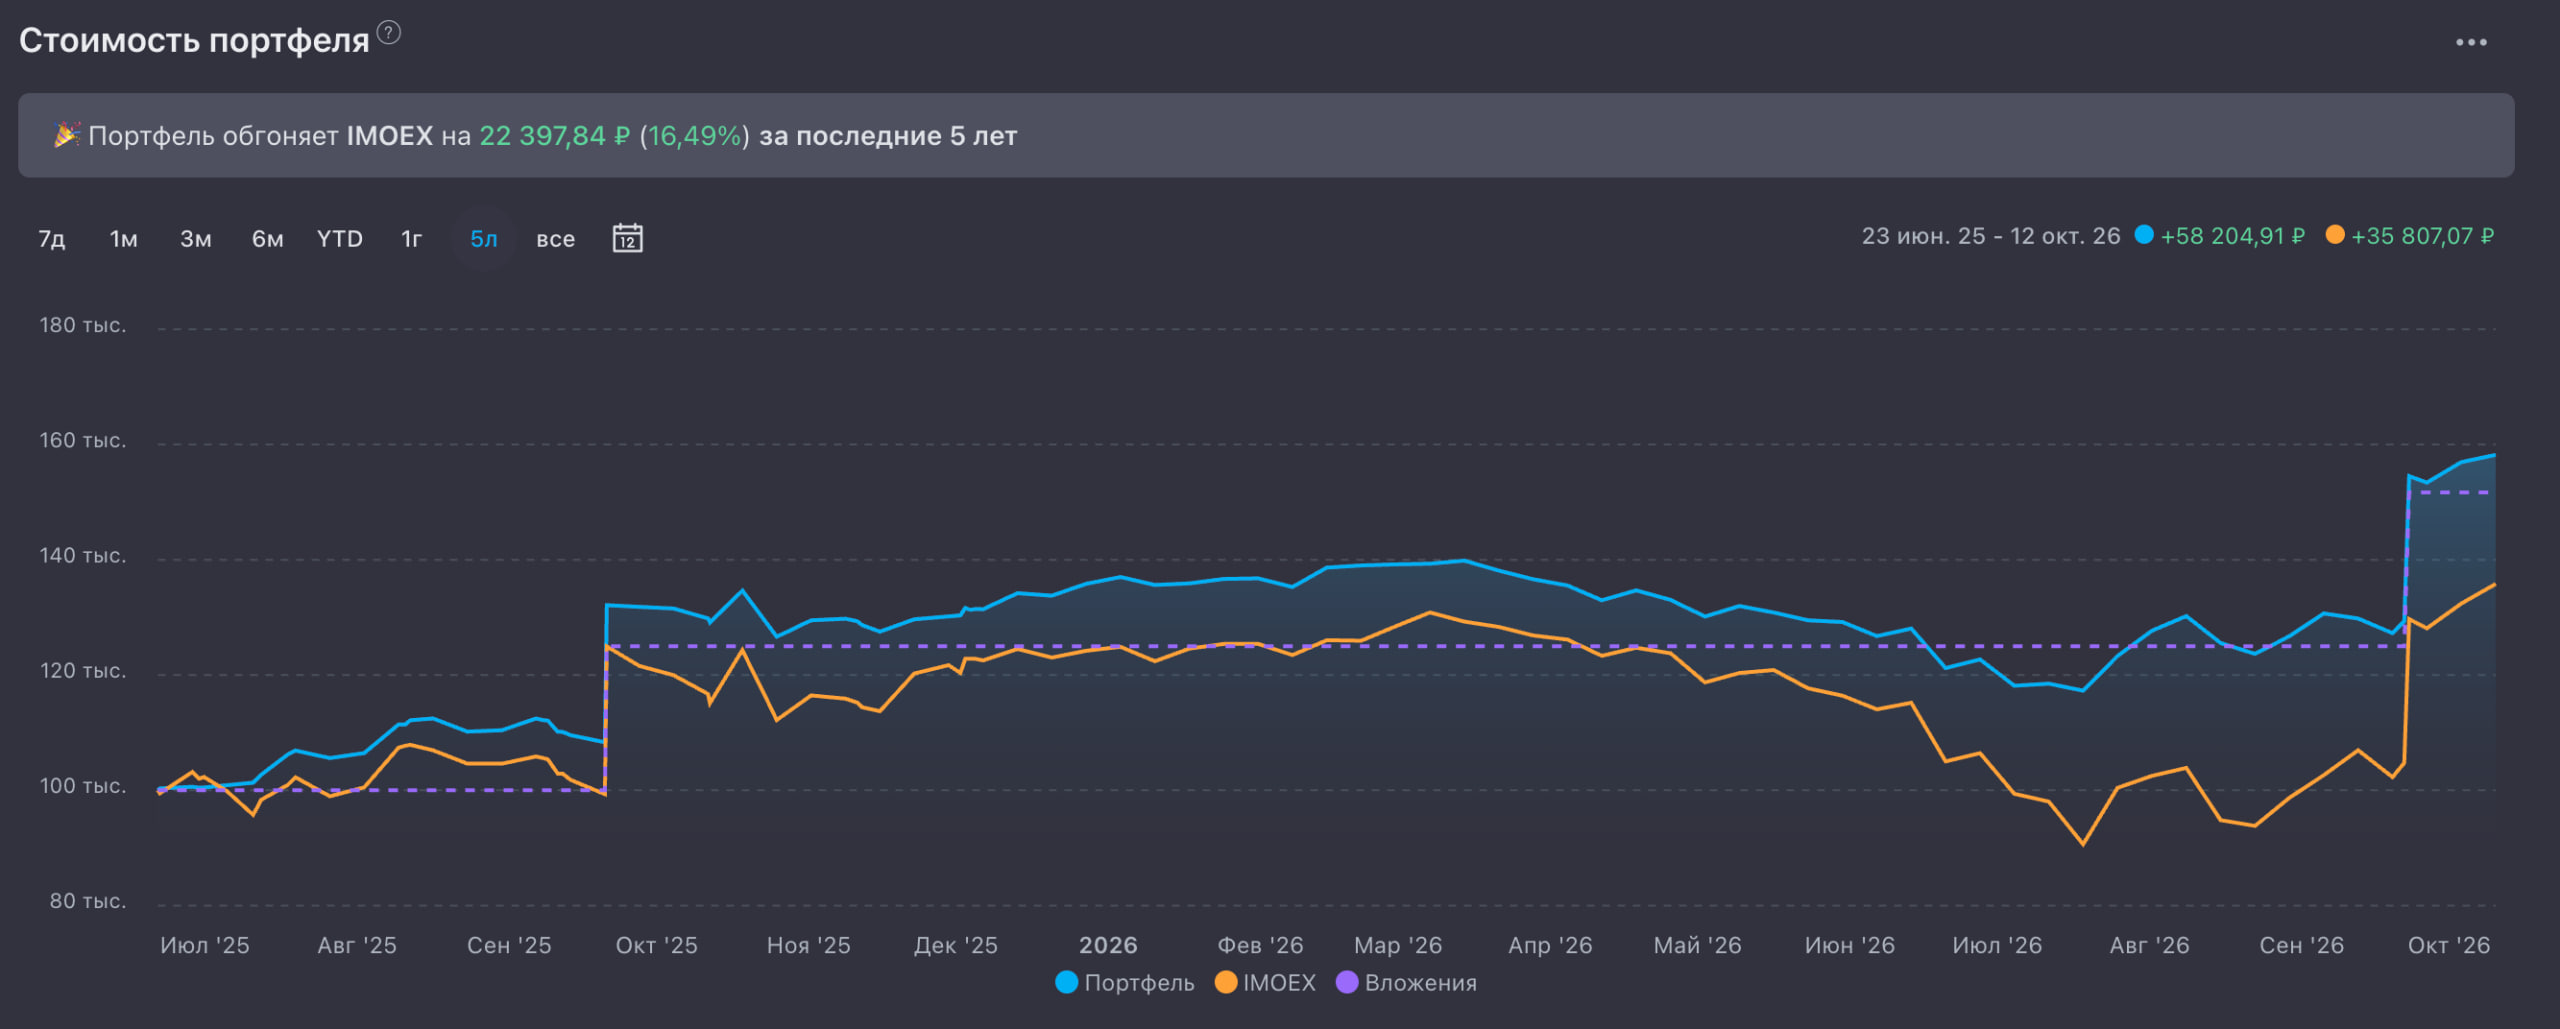The image size is (2560, 1029).
Task: Click the 140 тыс. axis label
Action: coord(83,555)
